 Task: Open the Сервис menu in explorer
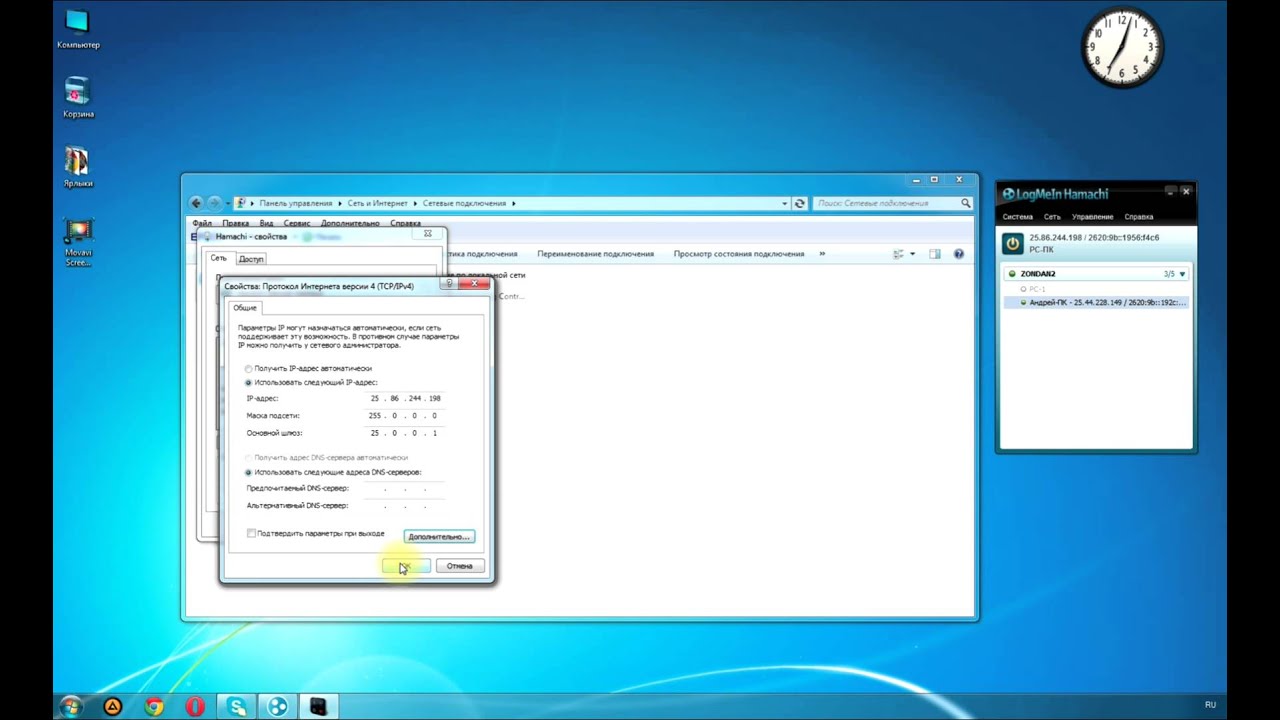pyautogui.click(x=297, y=224)
